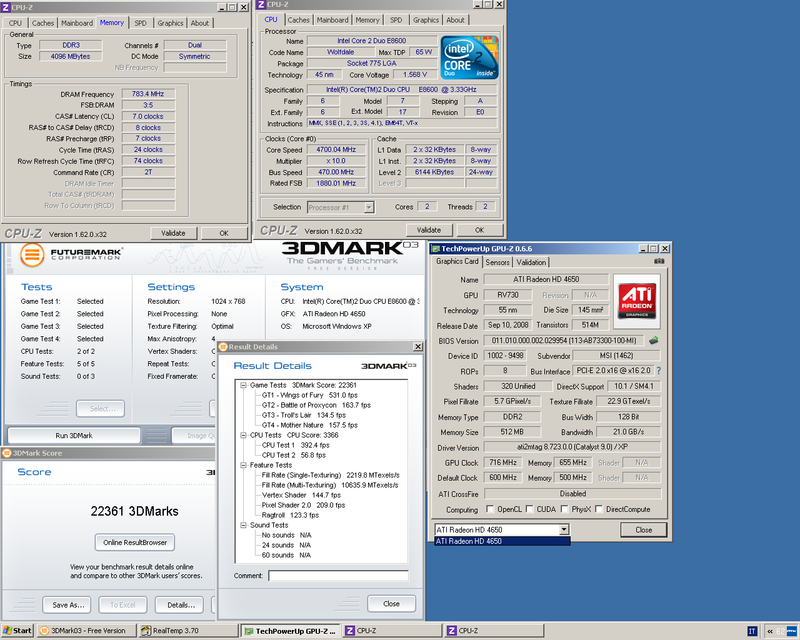Click the Bus Speed 470.00 MHz value
Screen dimensions: 800x640
click(x=336, y=172)
